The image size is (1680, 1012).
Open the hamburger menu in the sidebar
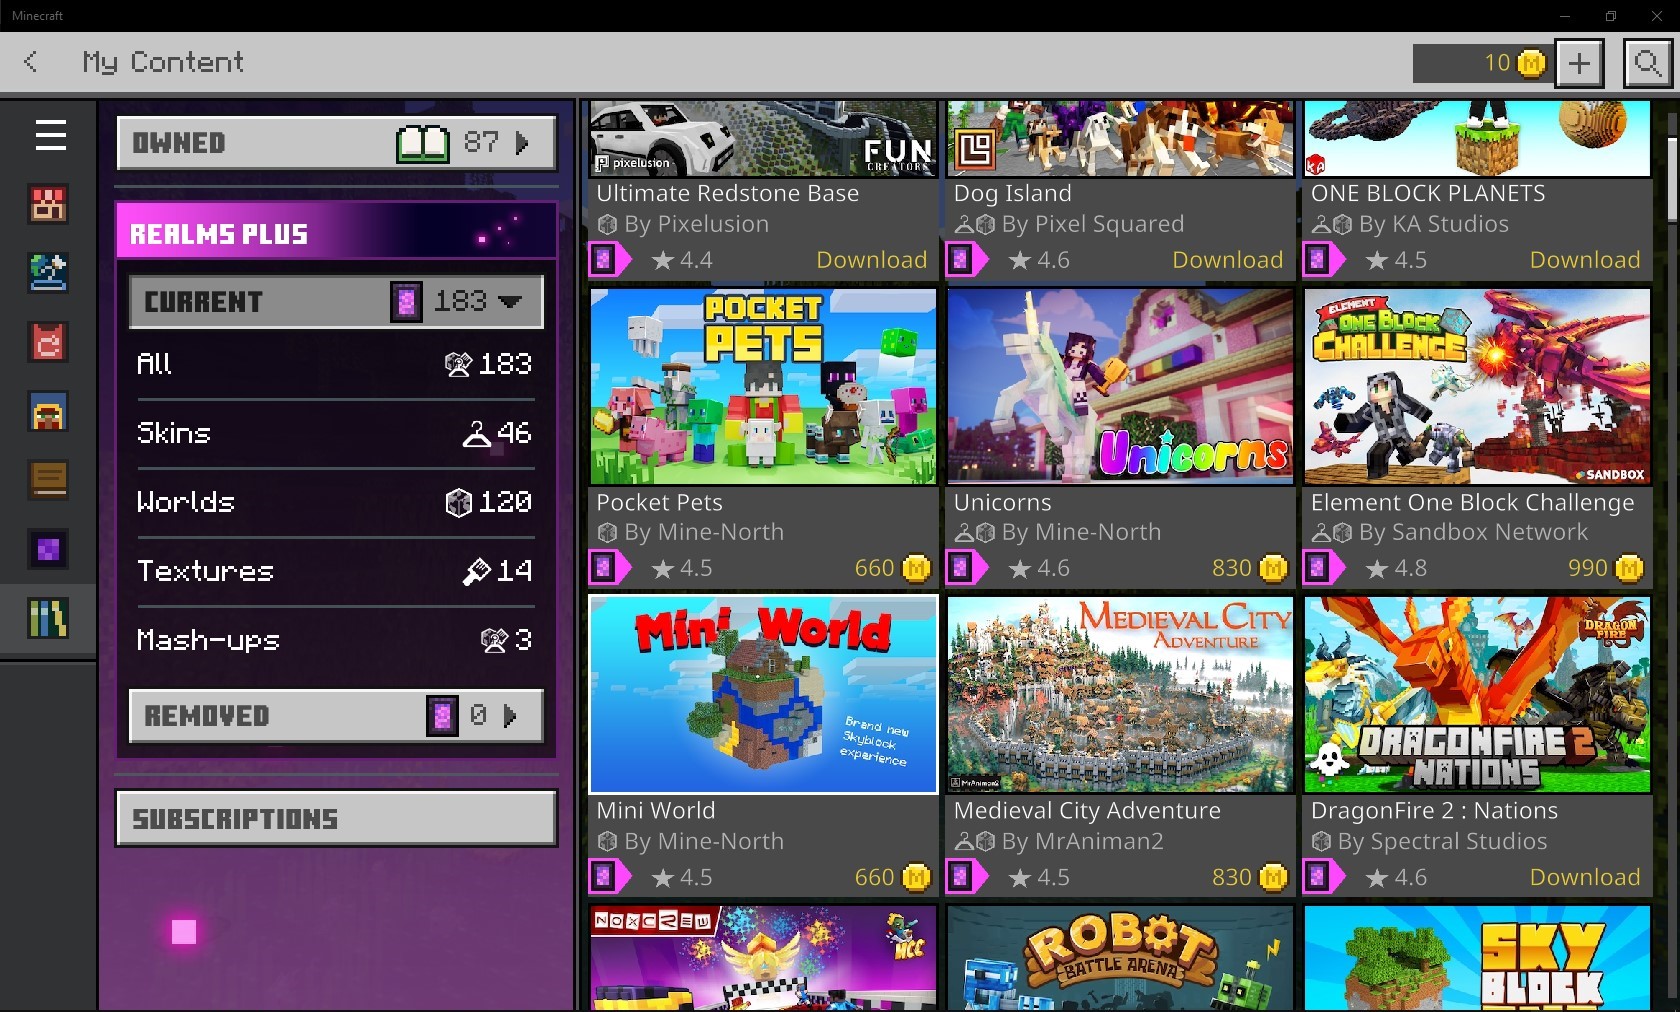50,135
